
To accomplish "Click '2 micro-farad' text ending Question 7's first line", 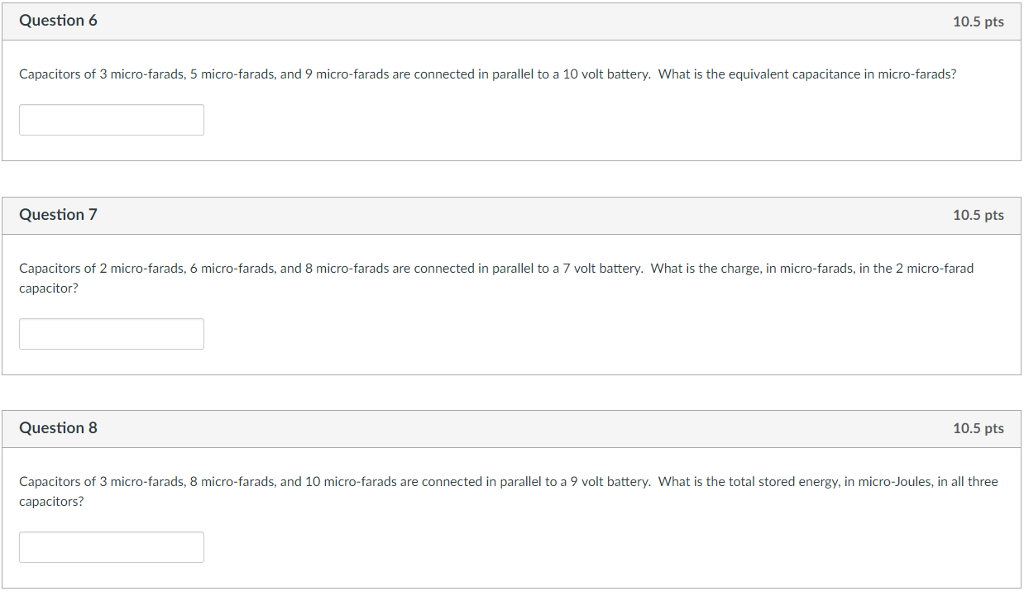I will pyautogui.click(x=935, y=268).
